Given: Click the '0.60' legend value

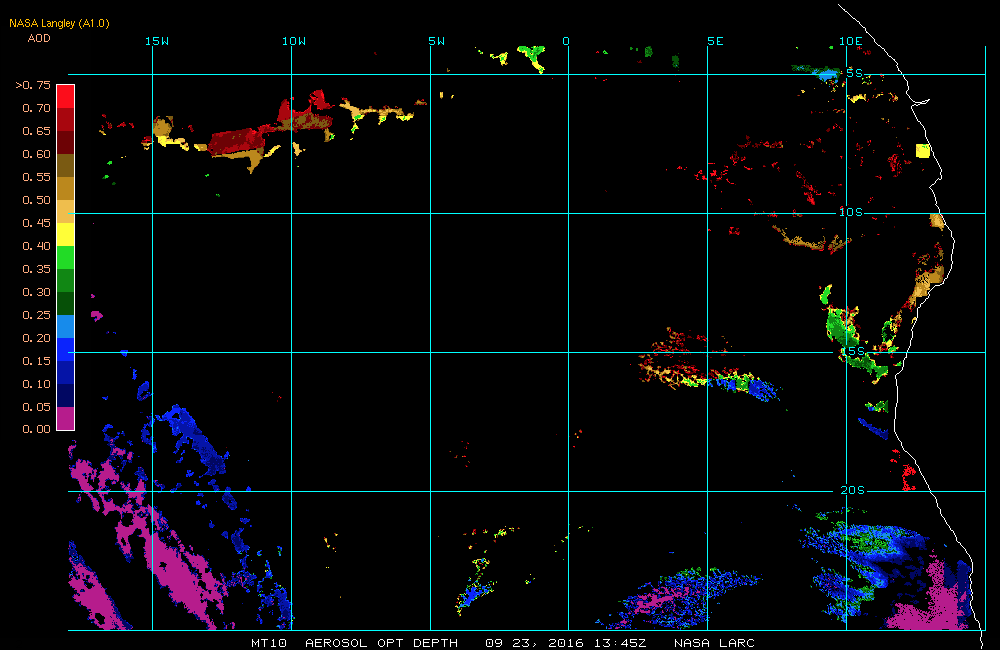Looking at the screenshot, I should [x=36, y=154].
